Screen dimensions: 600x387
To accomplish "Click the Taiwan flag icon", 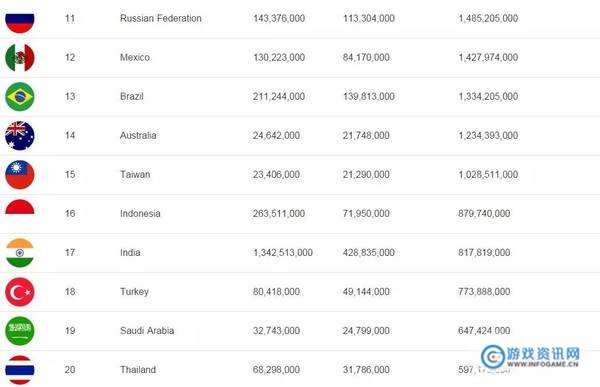I will point(20,175).
